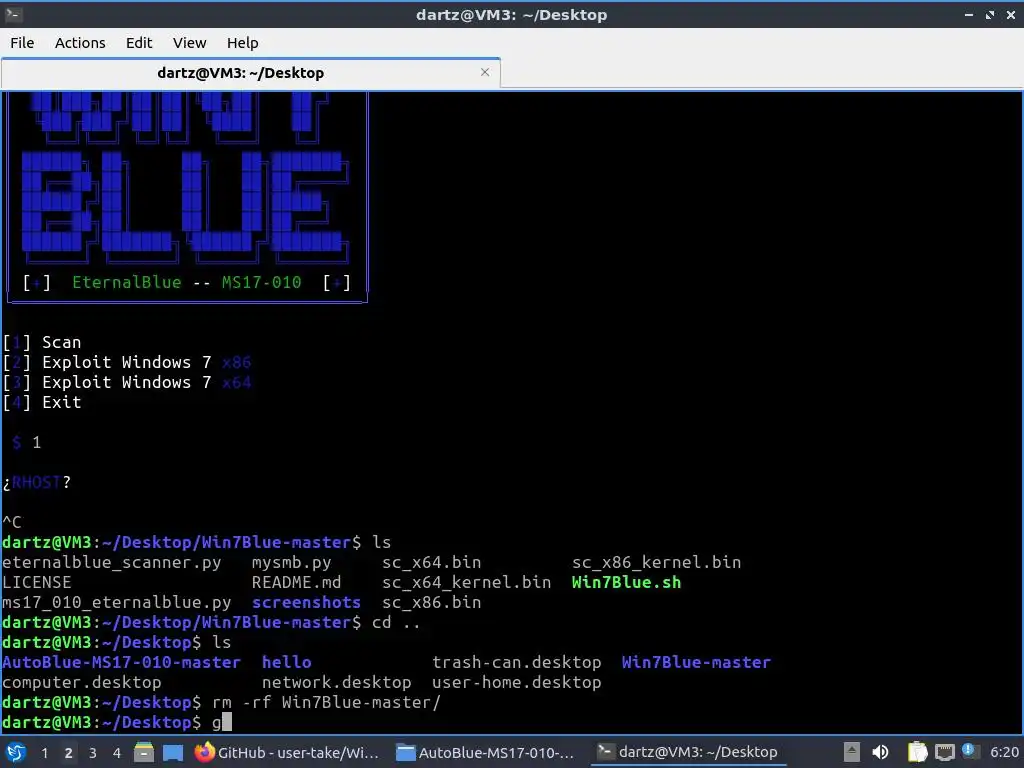Click the LICENSE file name

click(37, 583)
